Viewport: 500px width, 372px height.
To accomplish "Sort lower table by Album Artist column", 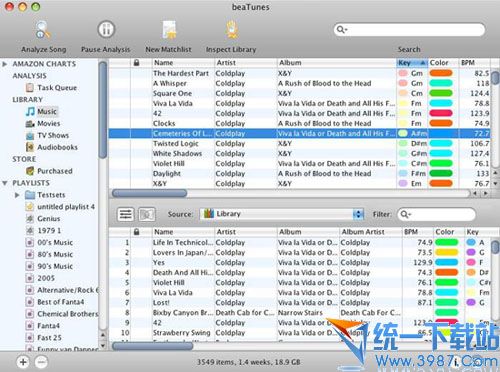I will (371, 232).
